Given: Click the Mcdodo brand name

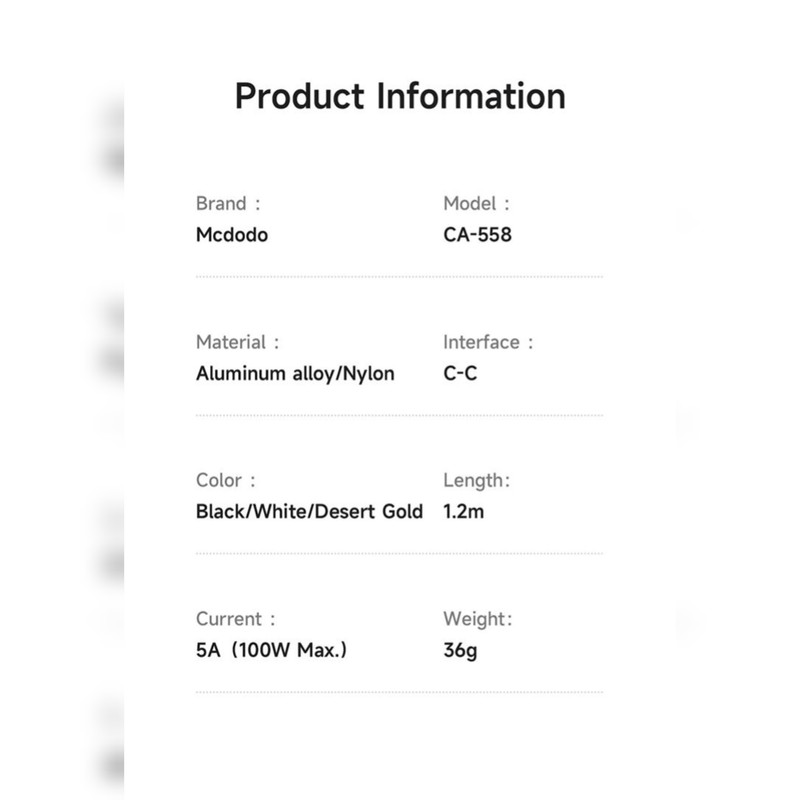Looking at the screenshot, I should click(x=232, y=236).
